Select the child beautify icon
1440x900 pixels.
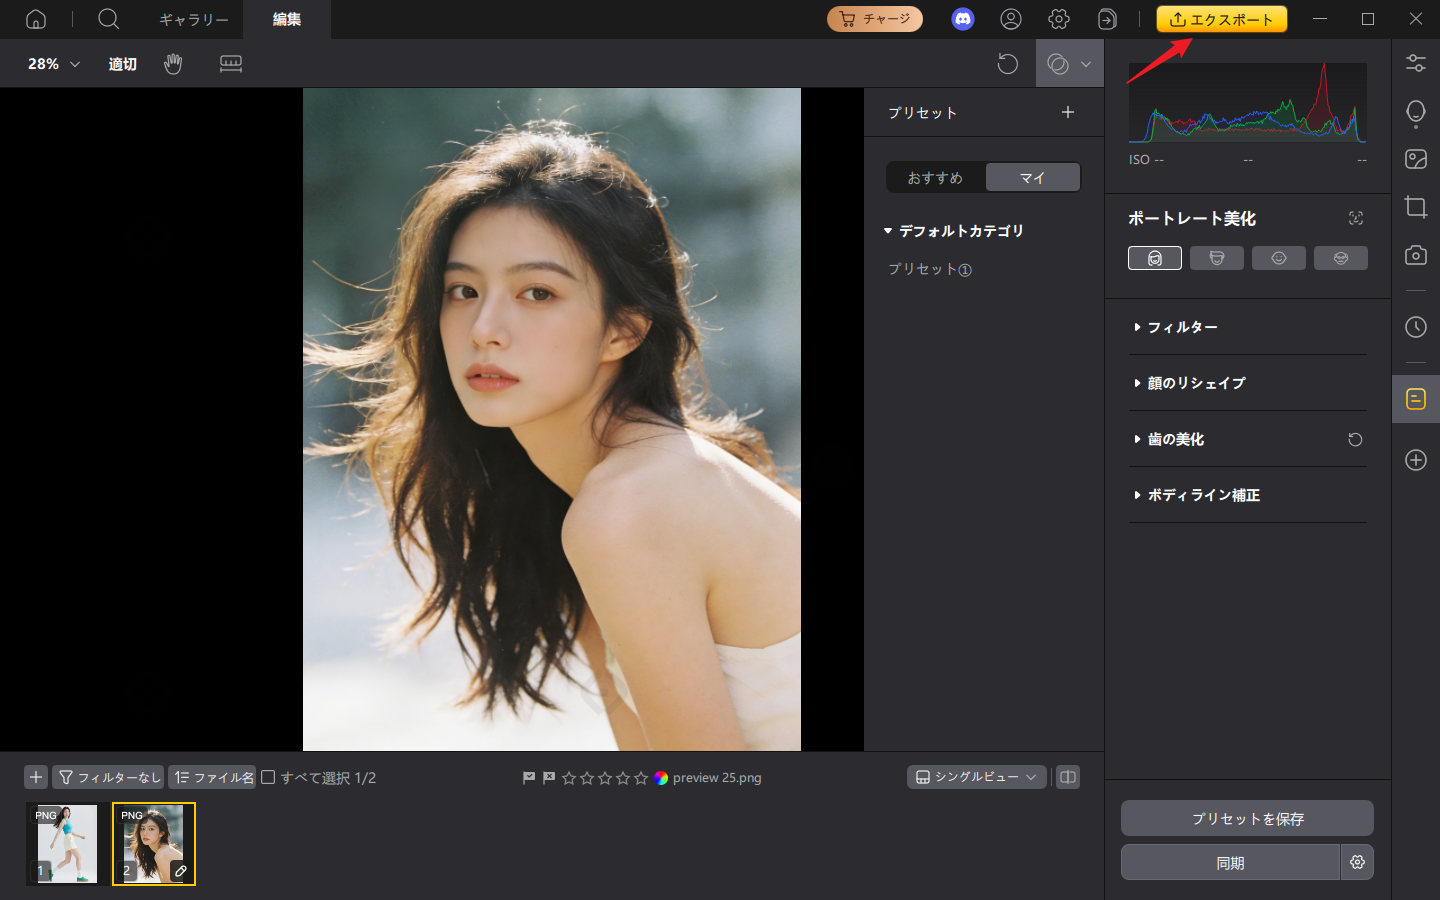pos(1279,257)
